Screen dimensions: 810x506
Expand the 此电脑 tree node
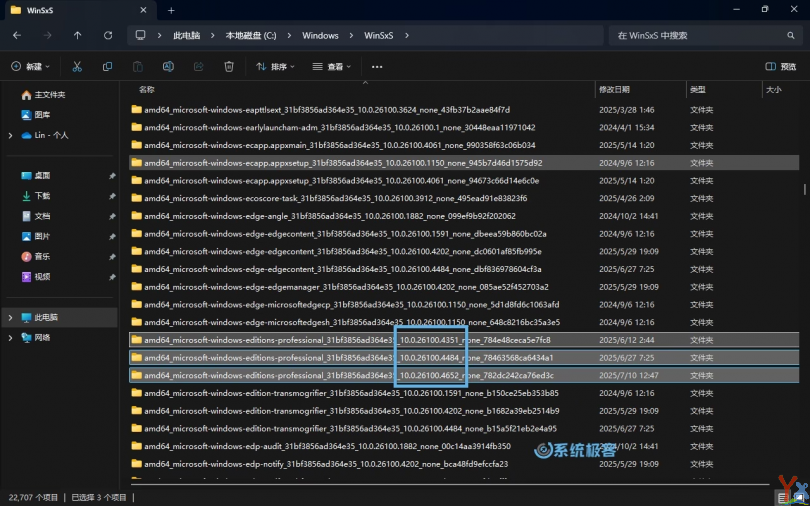(x=11, y=317)
